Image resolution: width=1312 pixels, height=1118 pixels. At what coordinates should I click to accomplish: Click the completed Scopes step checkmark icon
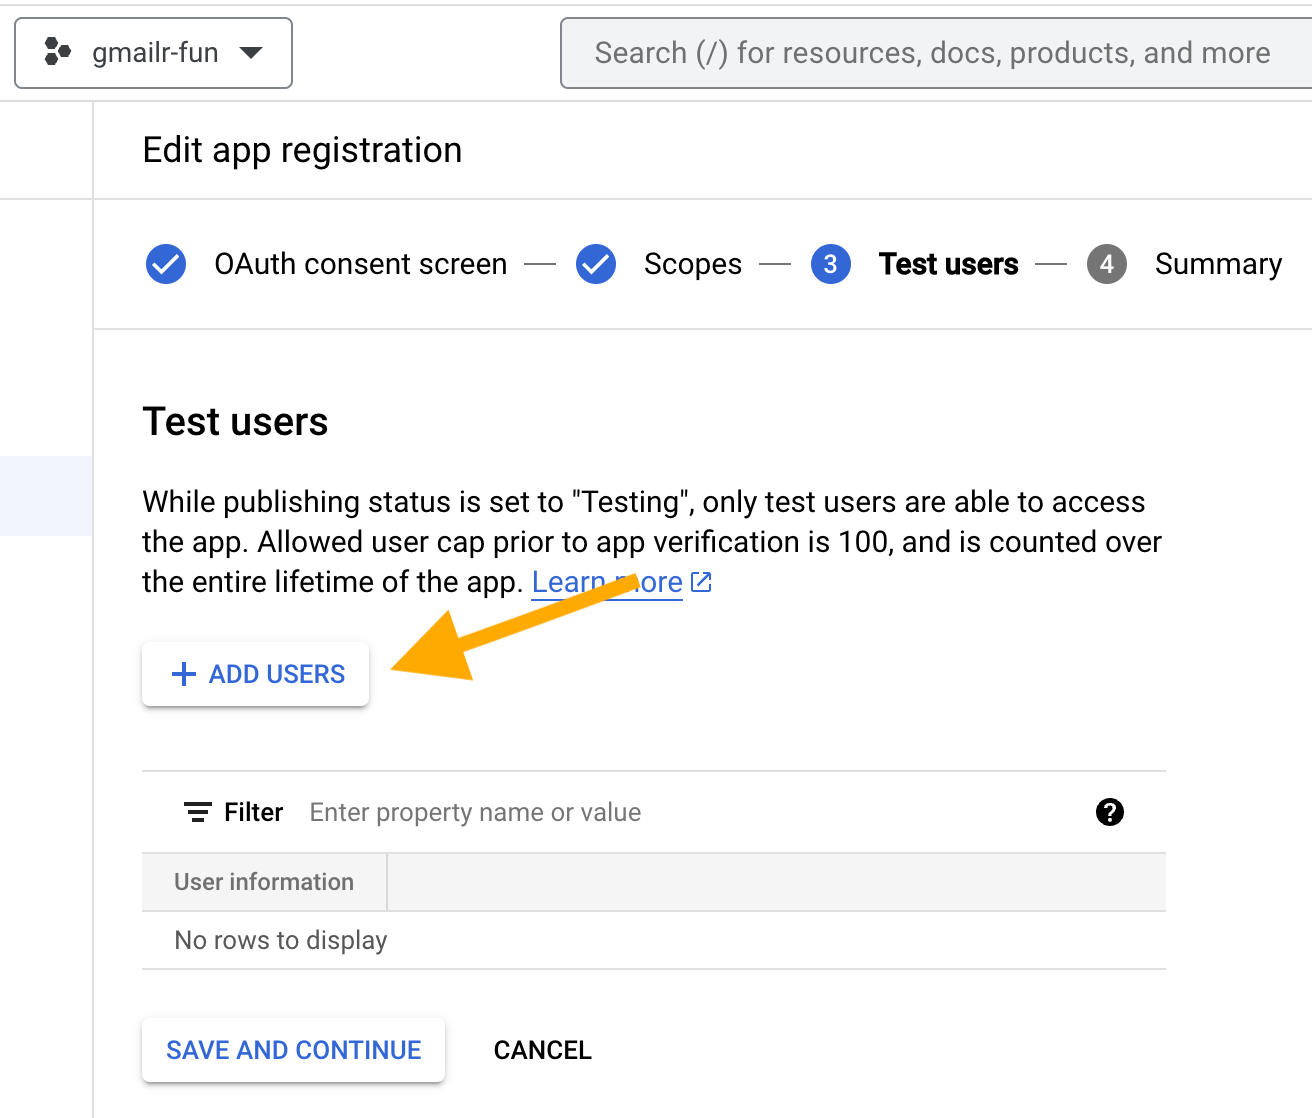coord(596,264)
